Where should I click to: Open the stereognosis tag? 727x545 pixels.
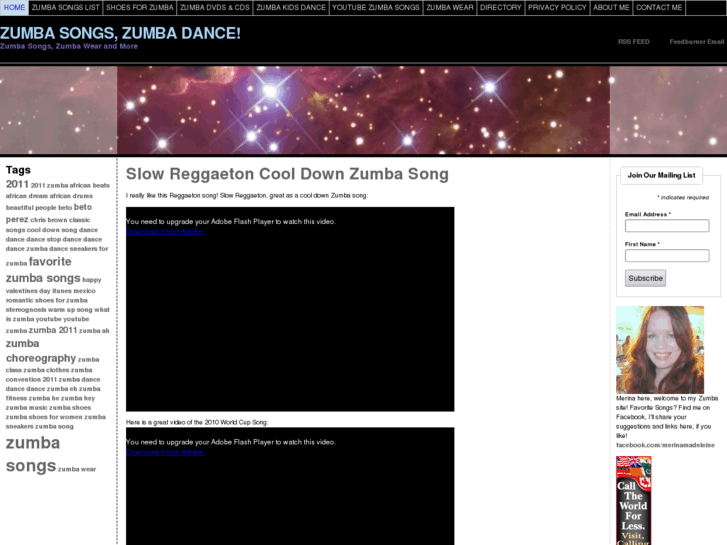point(26,310)
